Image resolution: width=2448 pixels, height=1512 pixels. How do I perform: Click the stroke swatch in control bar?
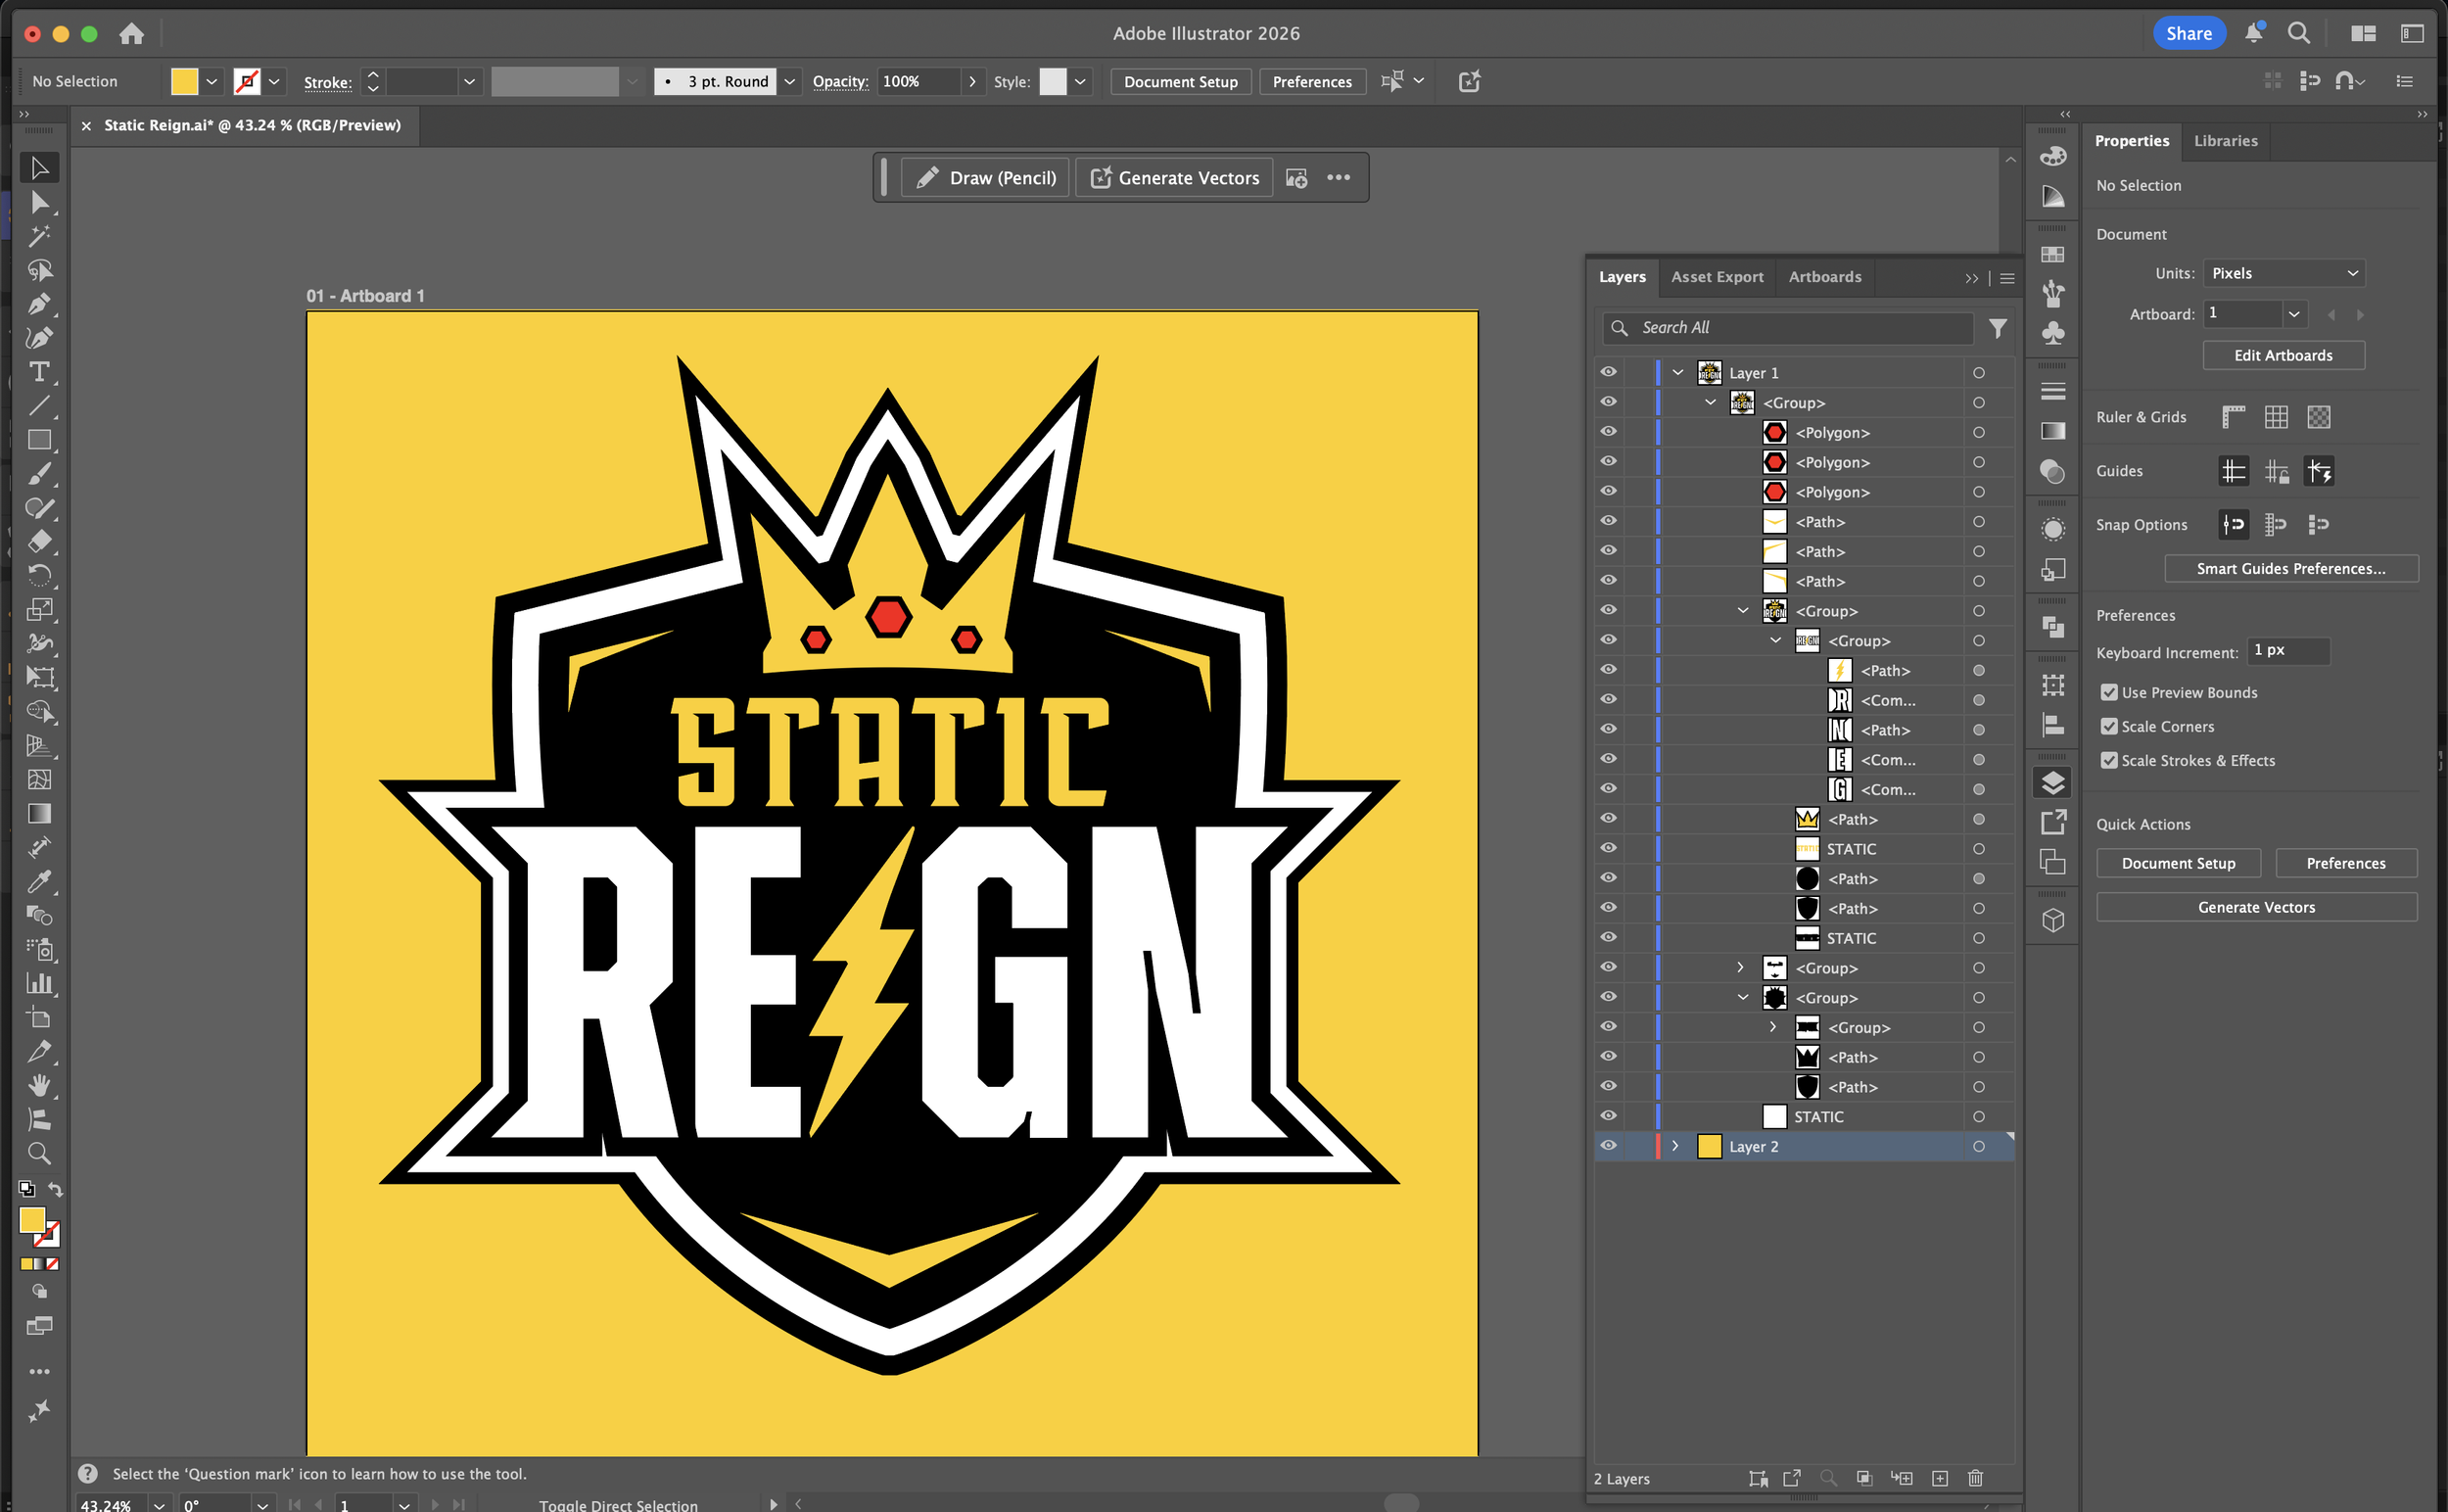tap(246, 82)
